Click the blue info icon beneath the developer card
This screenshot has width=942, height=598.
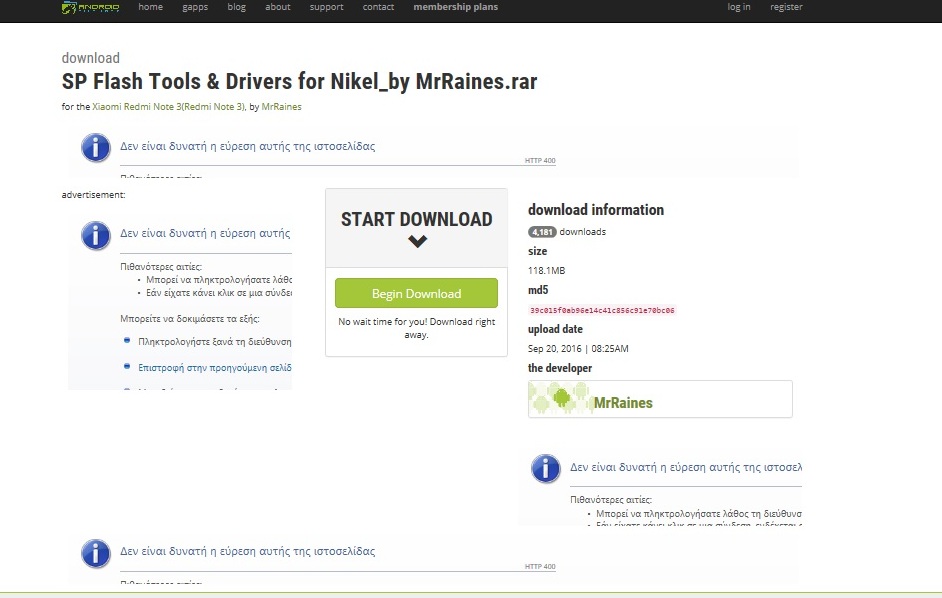click(545, 468)
